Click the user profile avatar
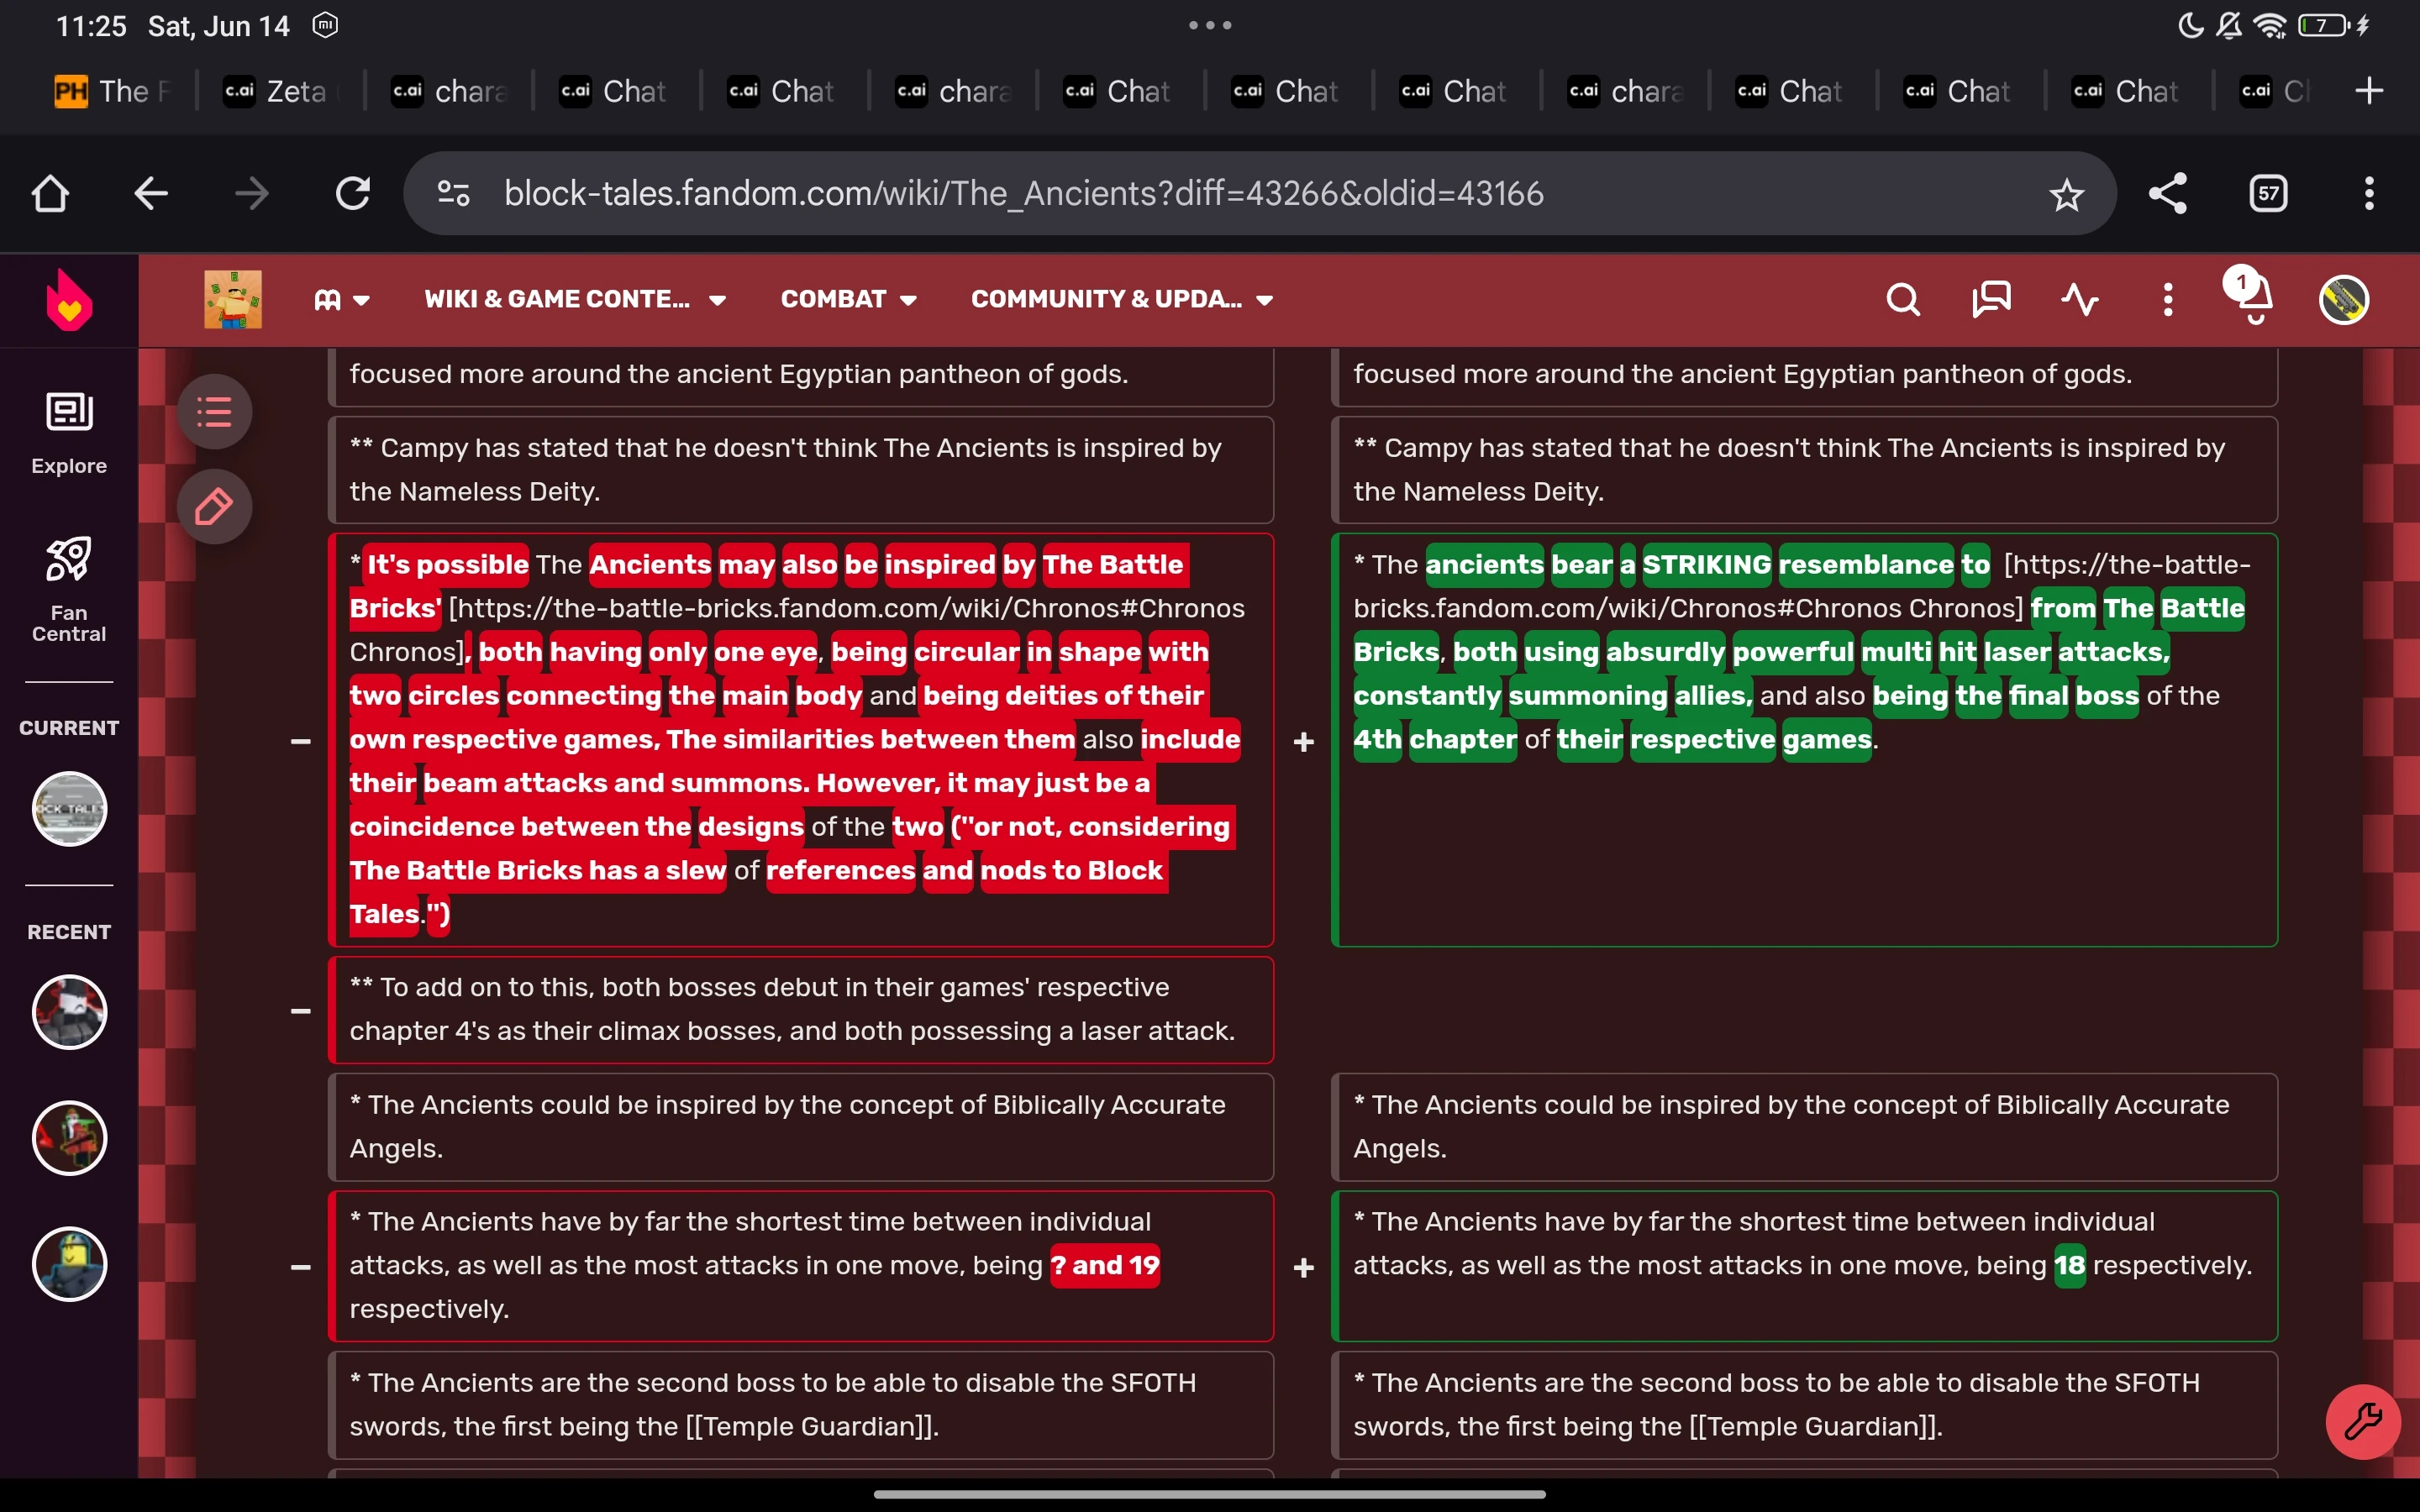This screenshot has height=1512, width=2420. pos(2343,300)
